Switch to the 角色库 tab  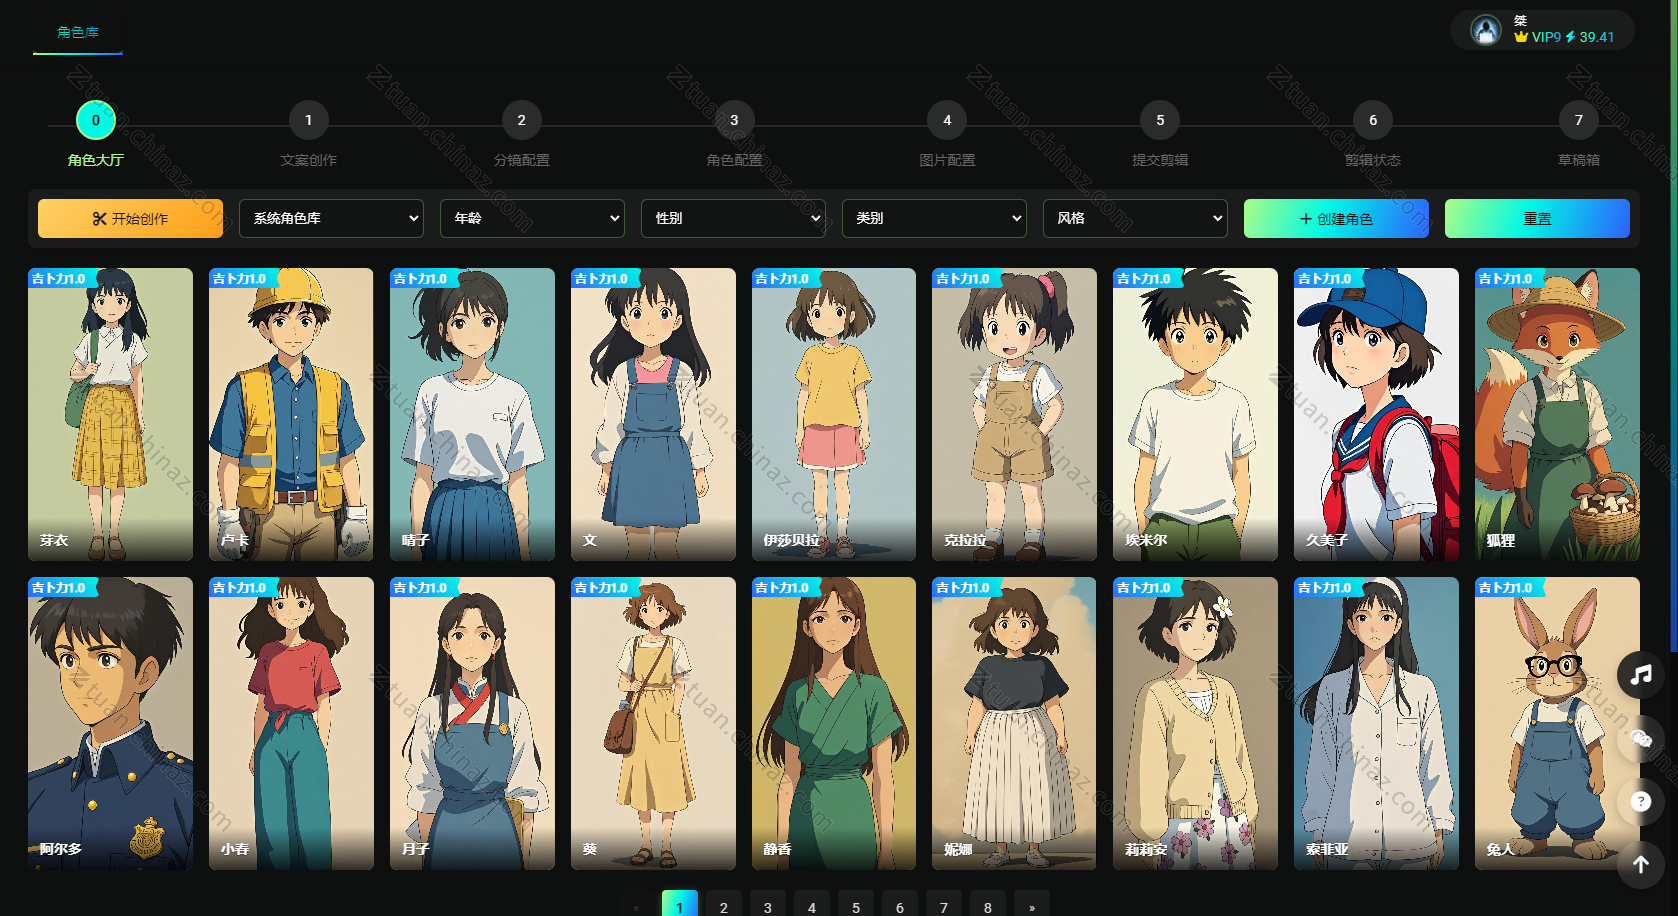click(x=78, y=32)
